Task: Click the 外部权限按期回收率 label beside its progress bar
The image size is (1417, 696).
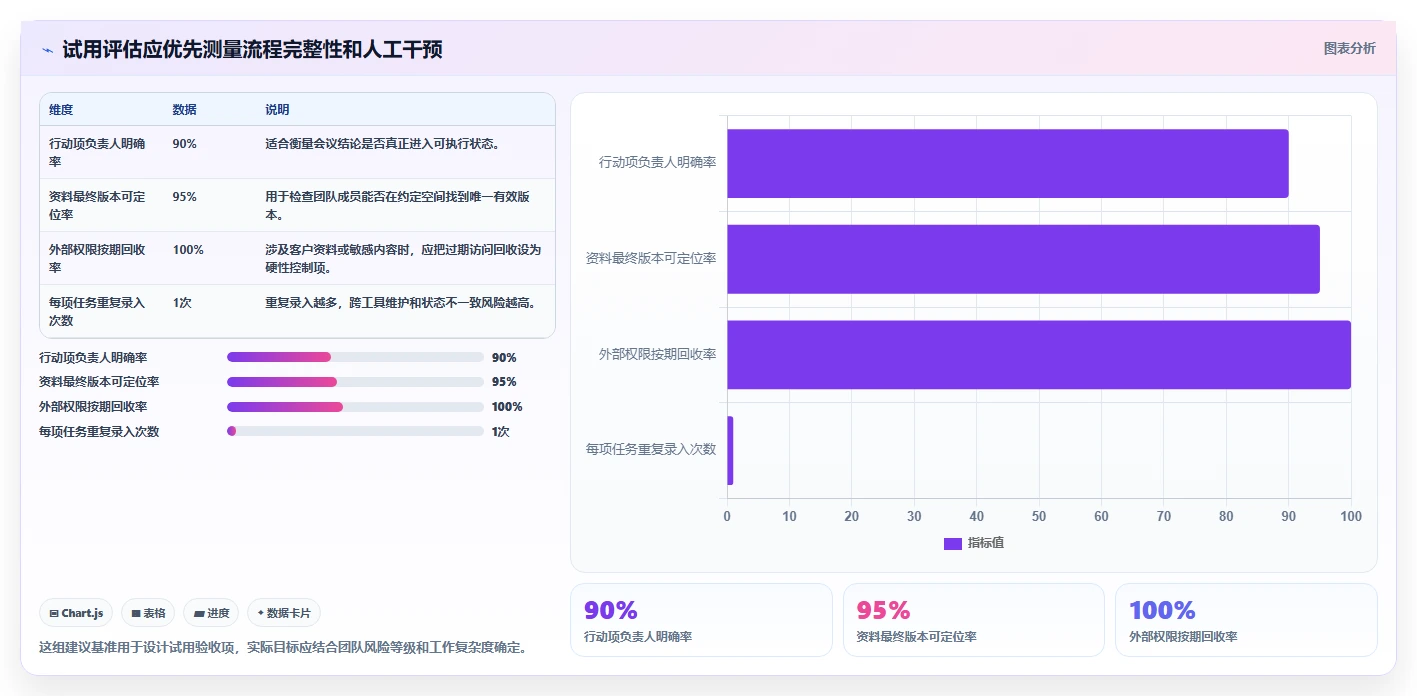Action: tap(93, 407)
